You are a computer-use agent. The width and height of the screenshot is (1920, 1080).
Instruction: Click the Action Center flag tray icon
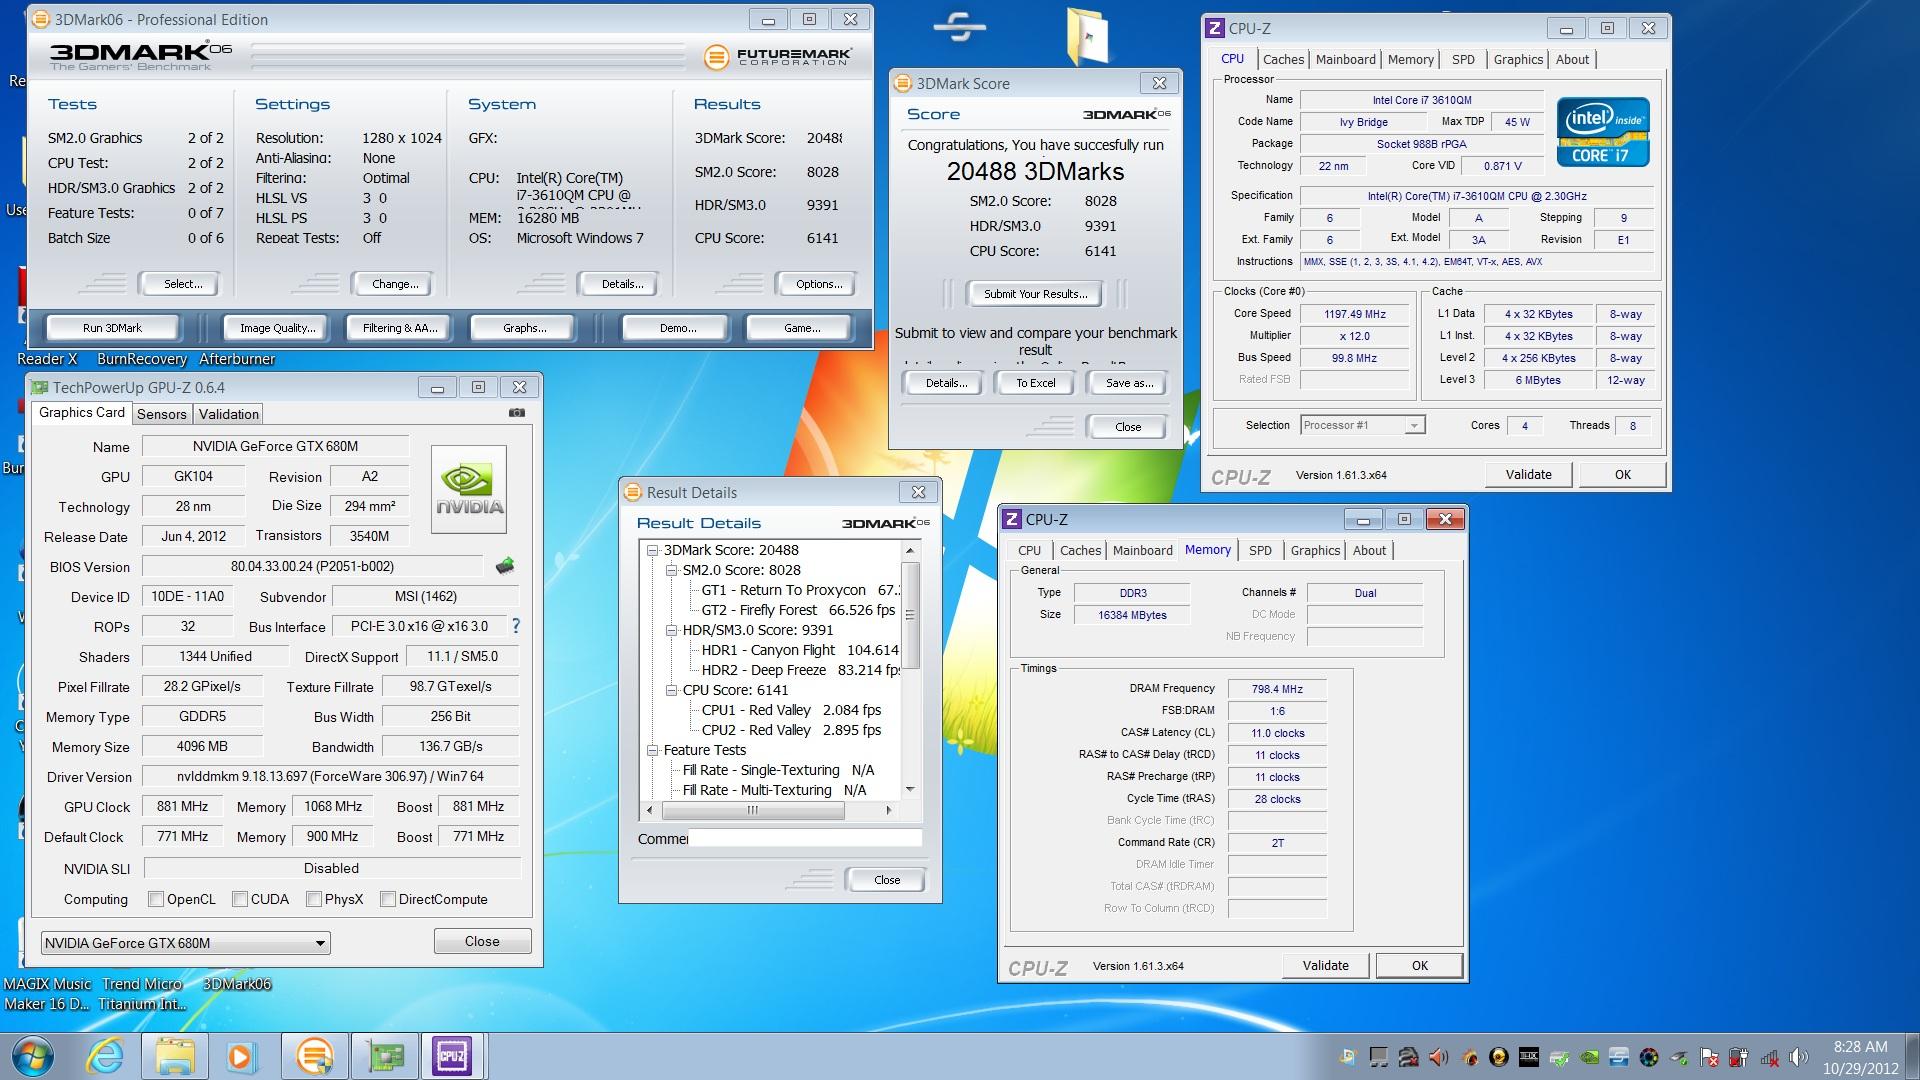click(x=1708, y=1057)
